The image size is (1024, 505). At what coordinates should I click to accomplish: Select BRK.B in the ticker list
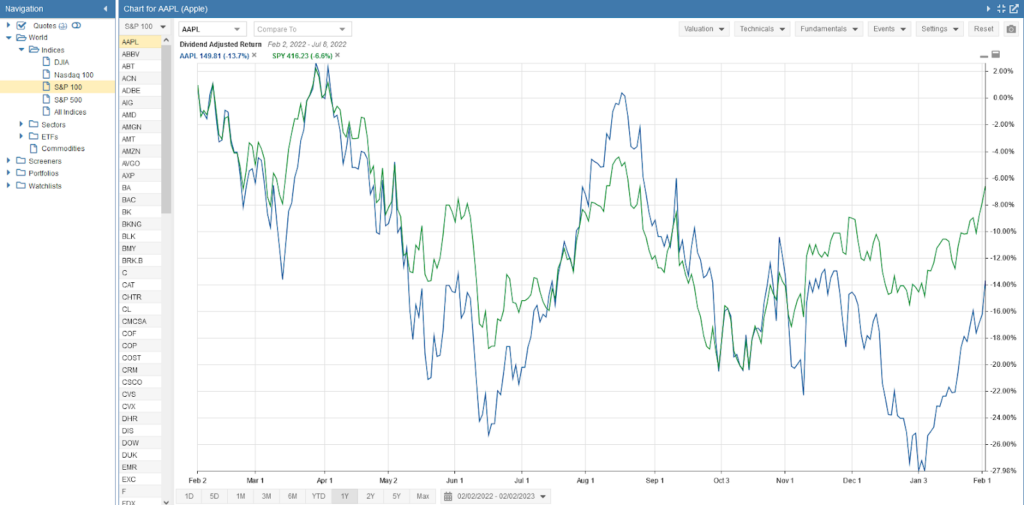(140, 261)
